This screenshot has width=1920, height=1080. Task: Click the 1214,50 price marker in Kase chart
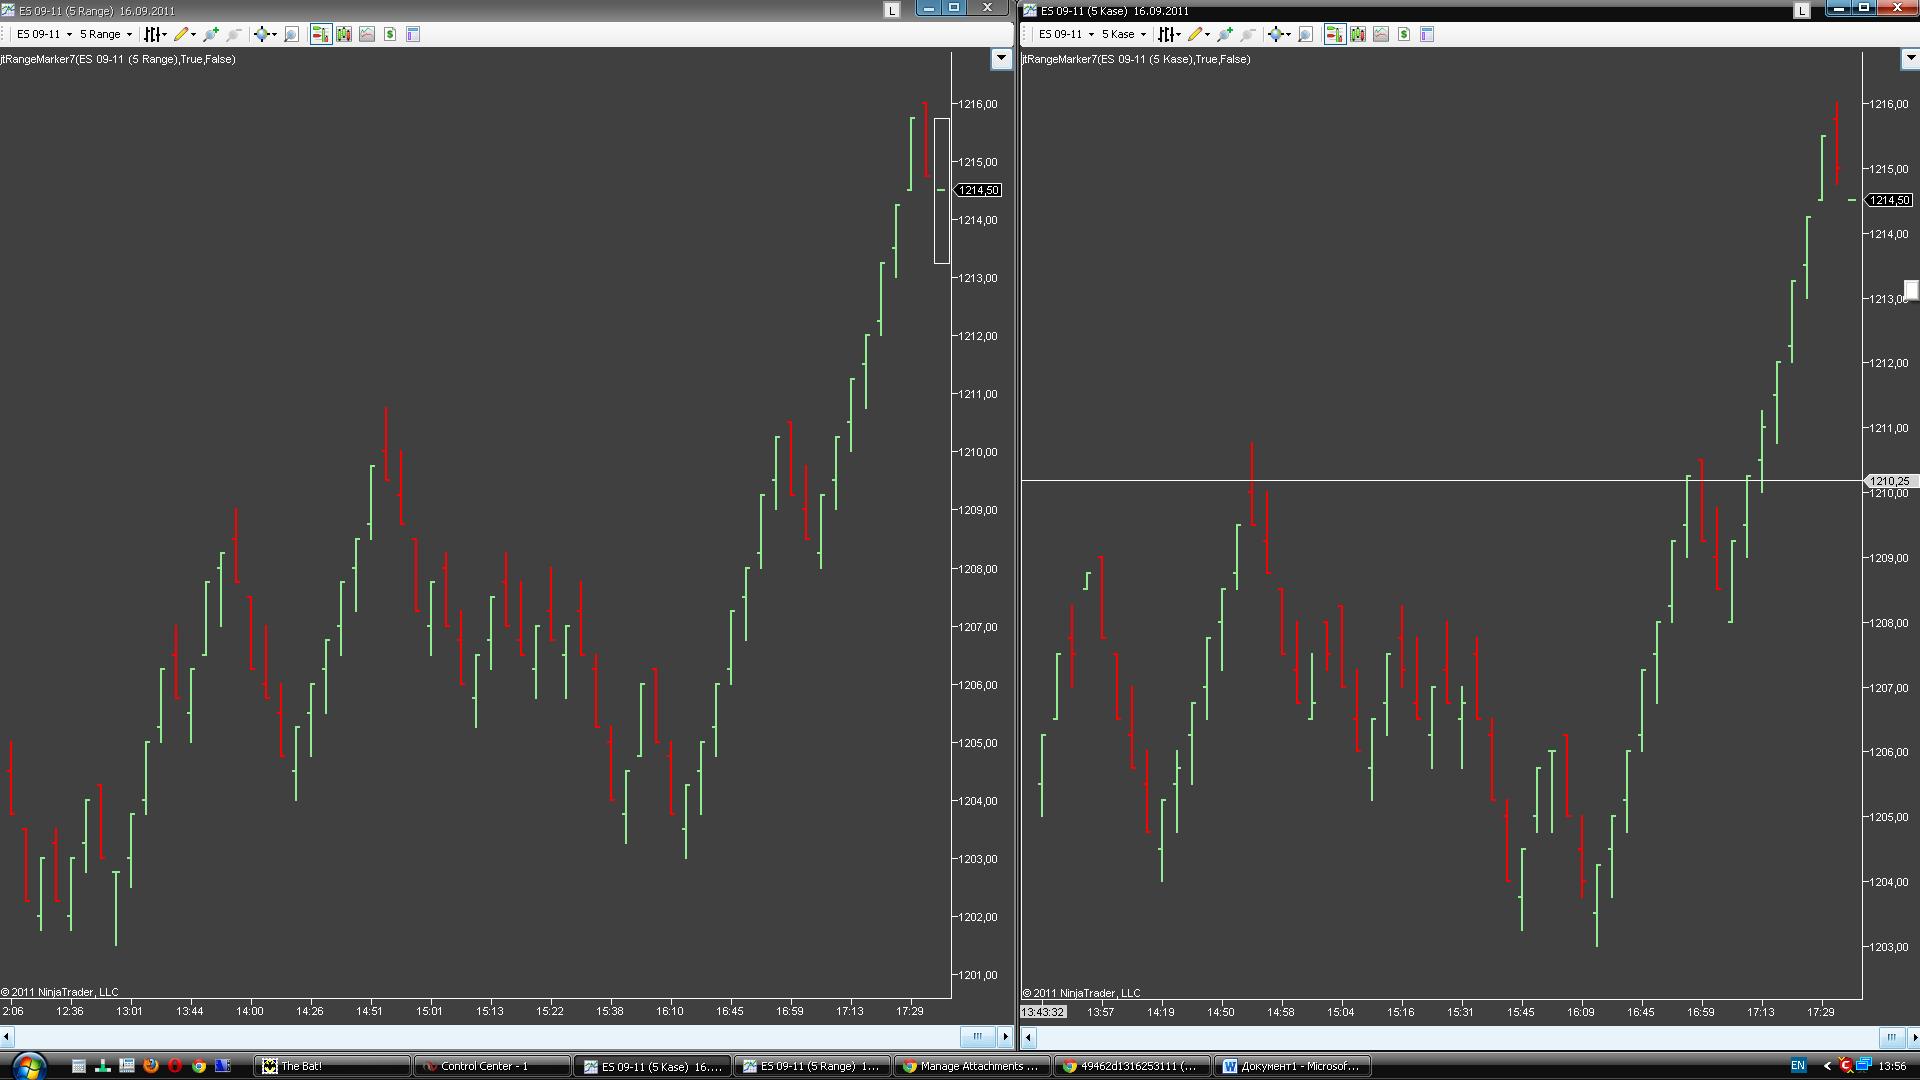pos(1889,200)
